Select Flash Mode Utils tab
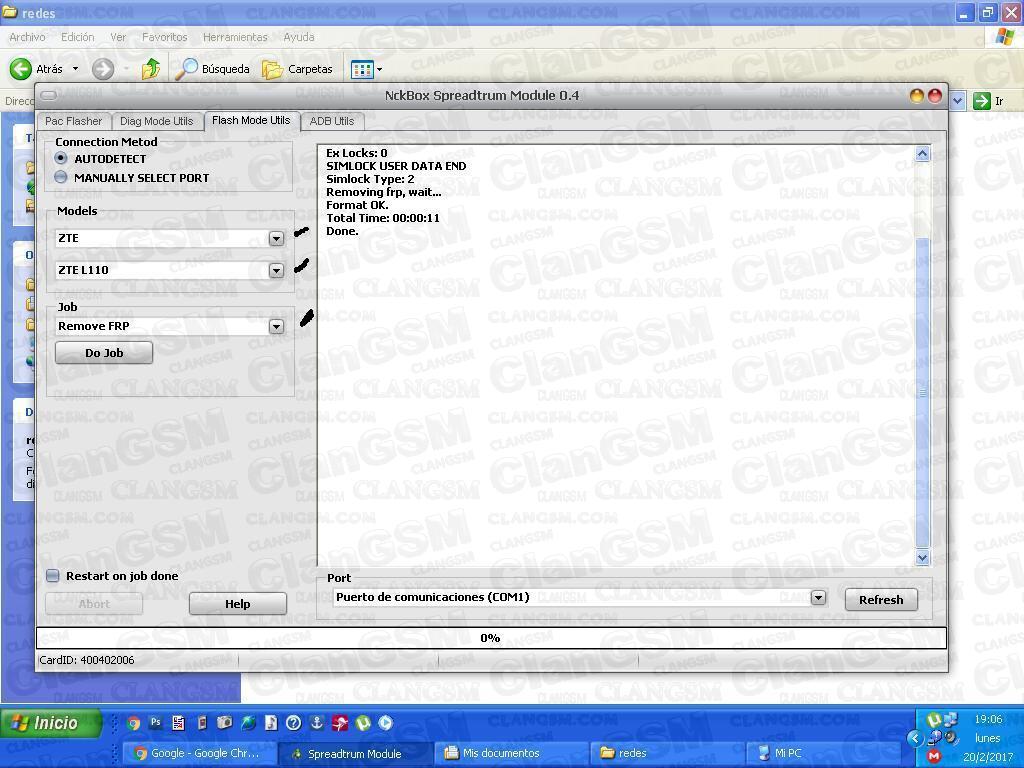Viewport: 1024px width, 768px height. point(251,120)
